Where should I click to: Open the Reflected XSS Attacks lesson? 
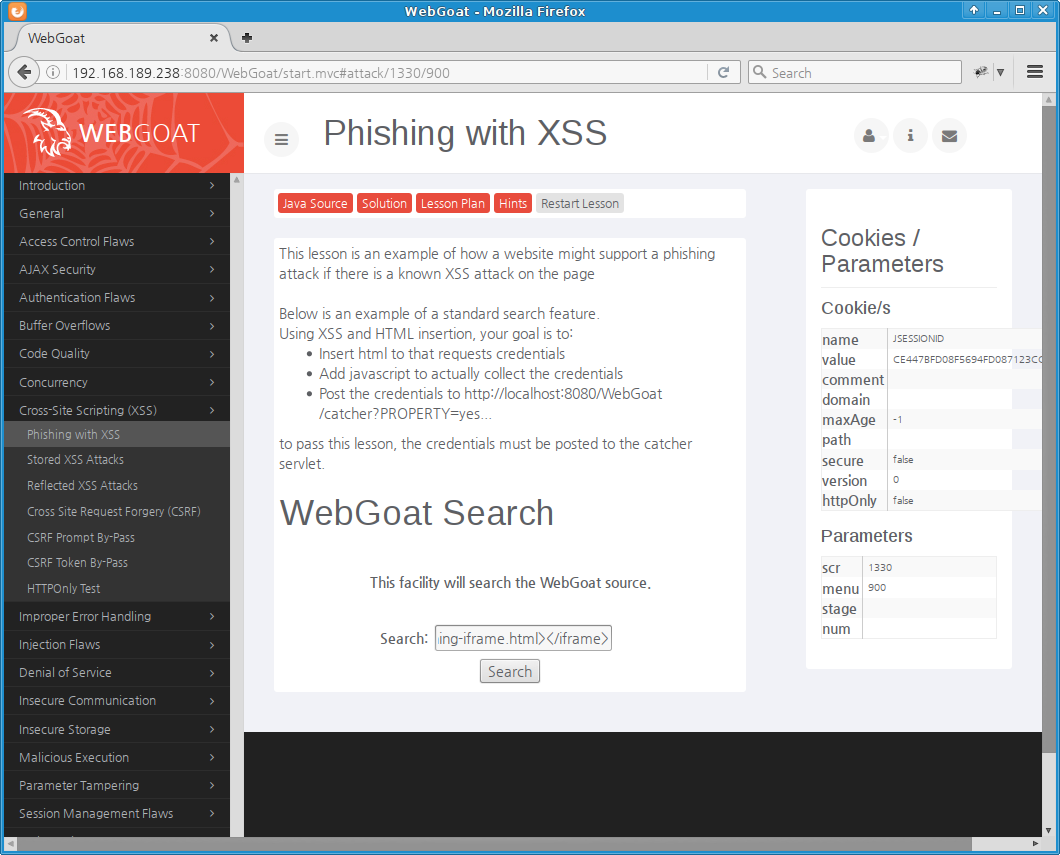(117, 485)
